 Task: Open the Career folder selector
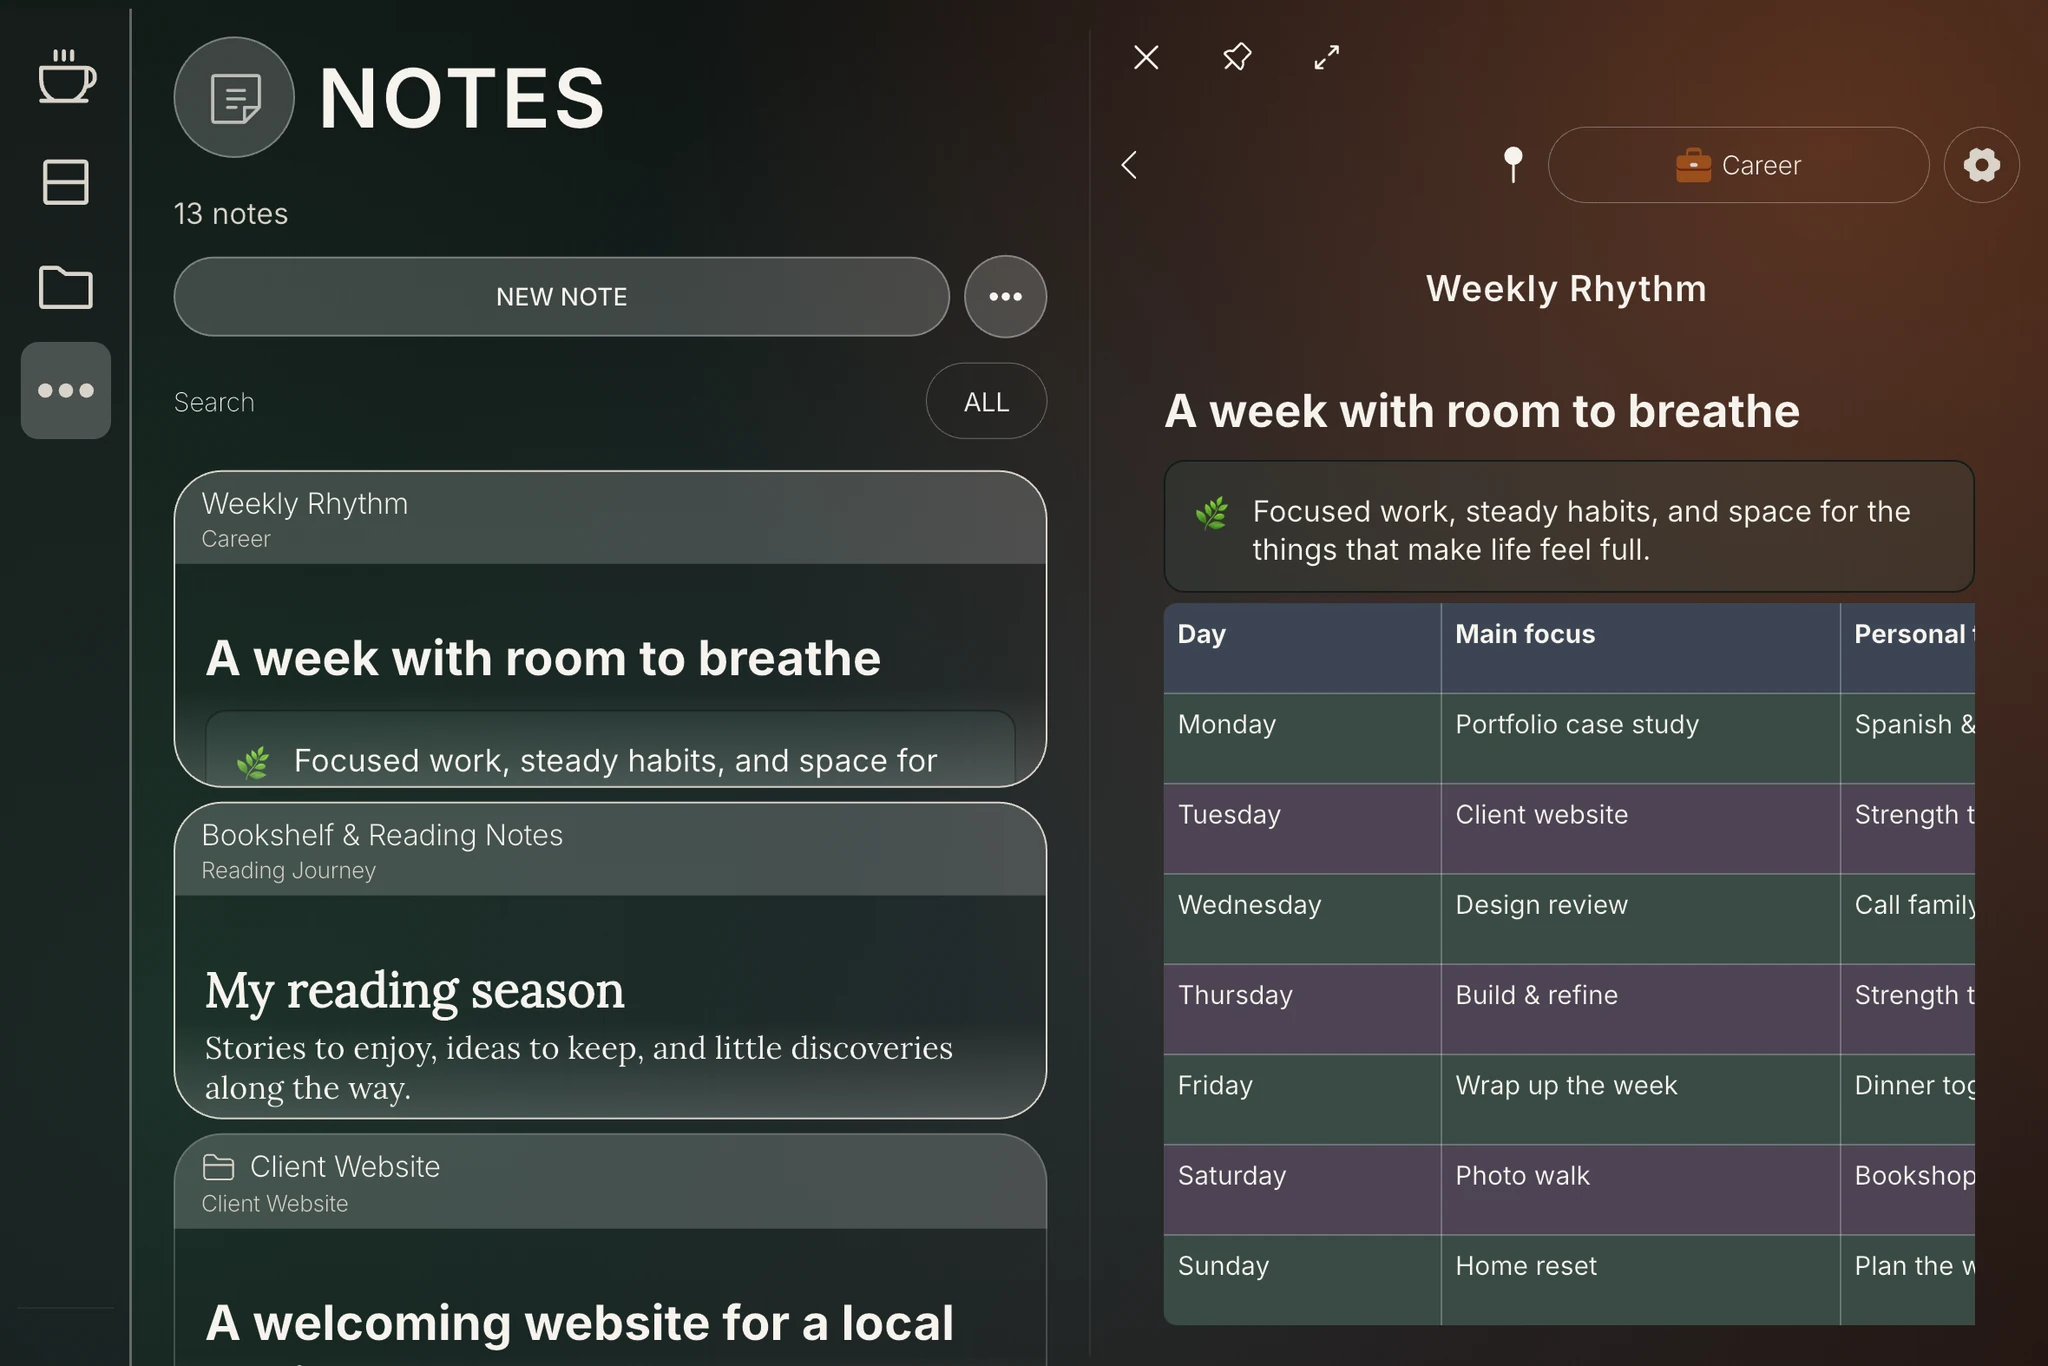(1738, 165)
